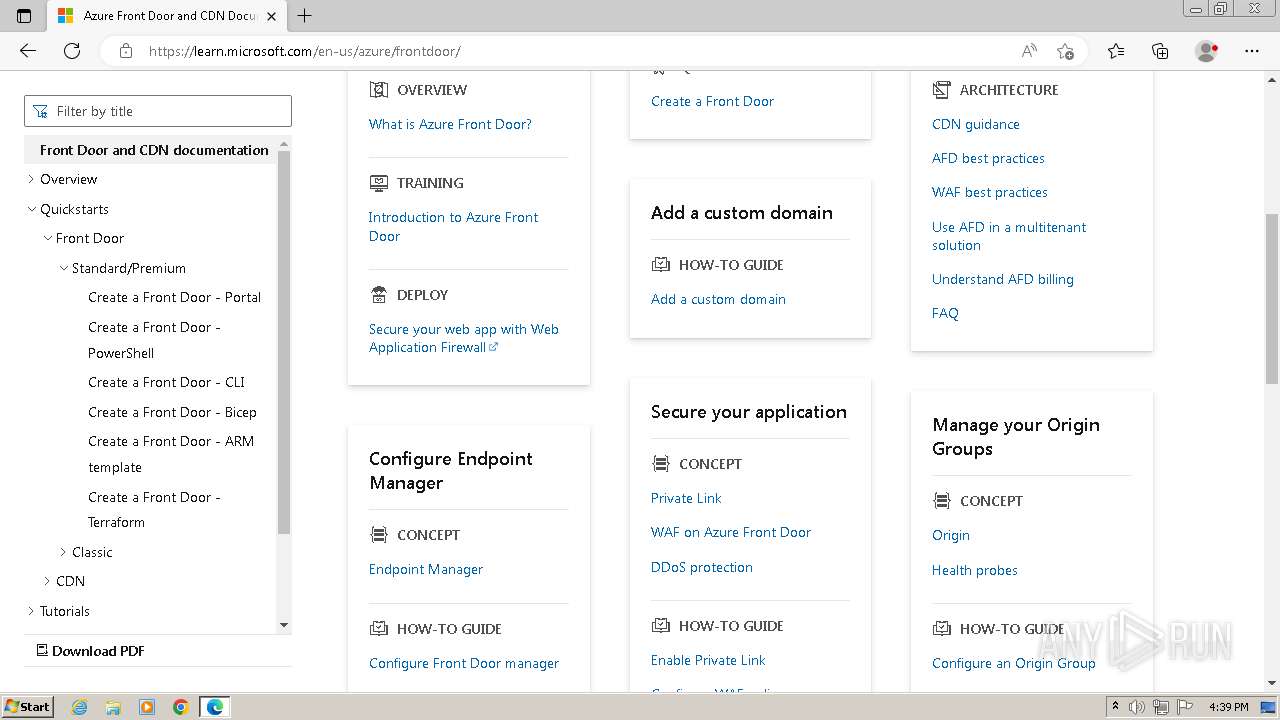The height and width of the screenshot is (720, 1280).
Task: Focus the Filter by title box
Action: tap(158, 111)
